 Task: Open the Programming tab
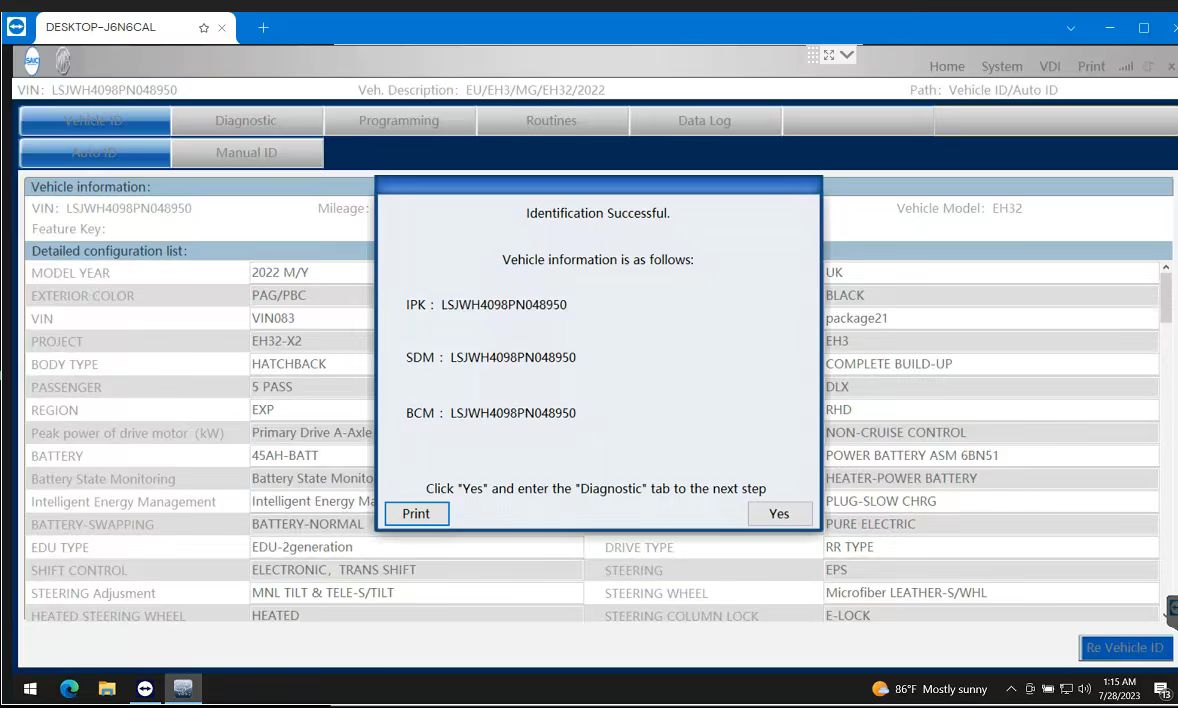coord(400,120)
